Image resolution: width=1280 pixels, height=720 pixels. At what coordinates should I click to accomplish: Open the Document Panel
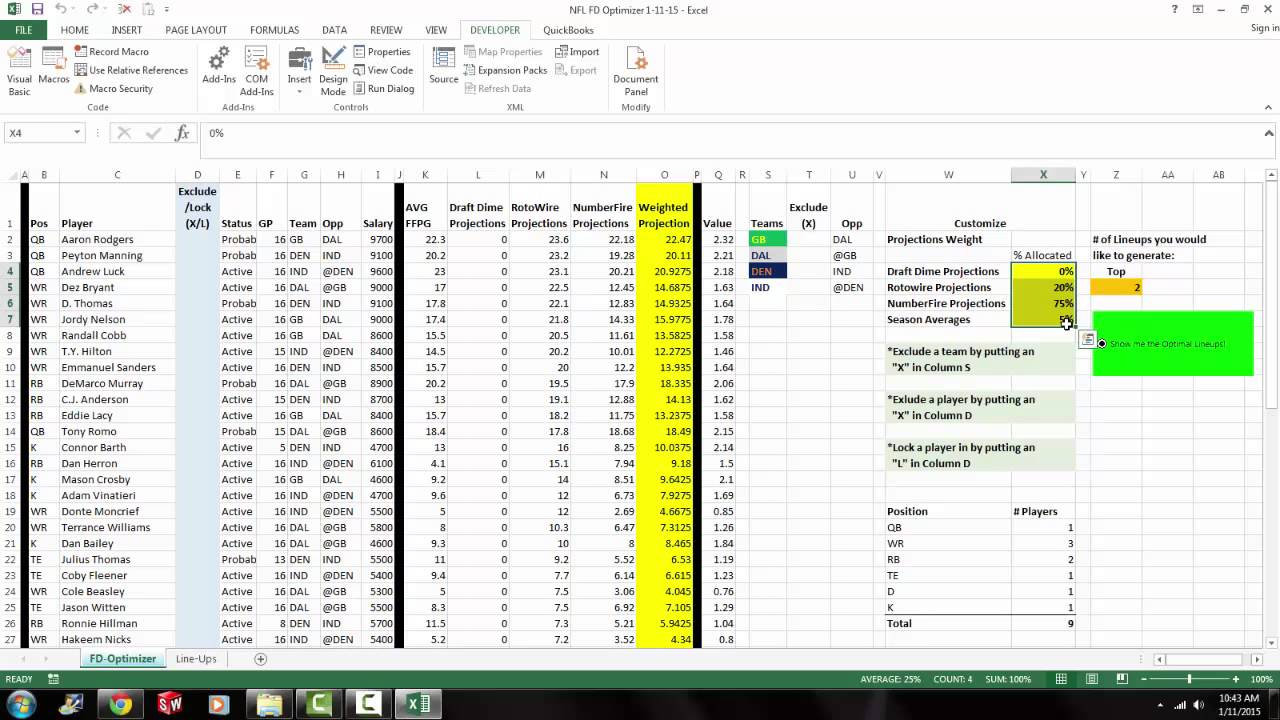pos(636,71)
